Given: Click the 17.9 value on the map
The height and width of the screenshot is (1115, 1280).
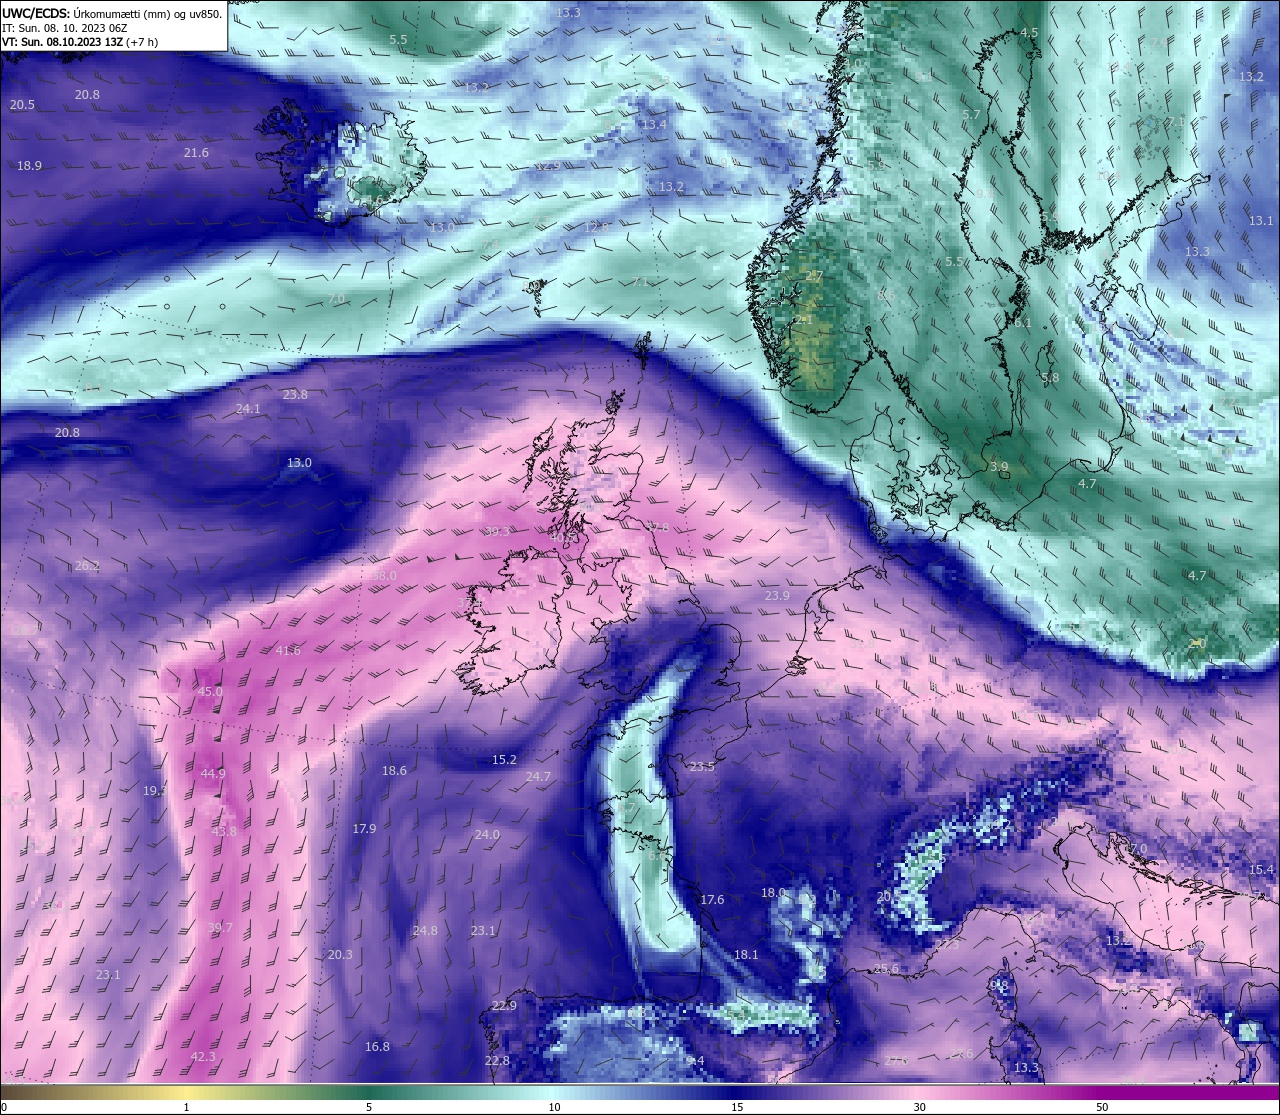Looking at the screenshot, I should point(364,829).
